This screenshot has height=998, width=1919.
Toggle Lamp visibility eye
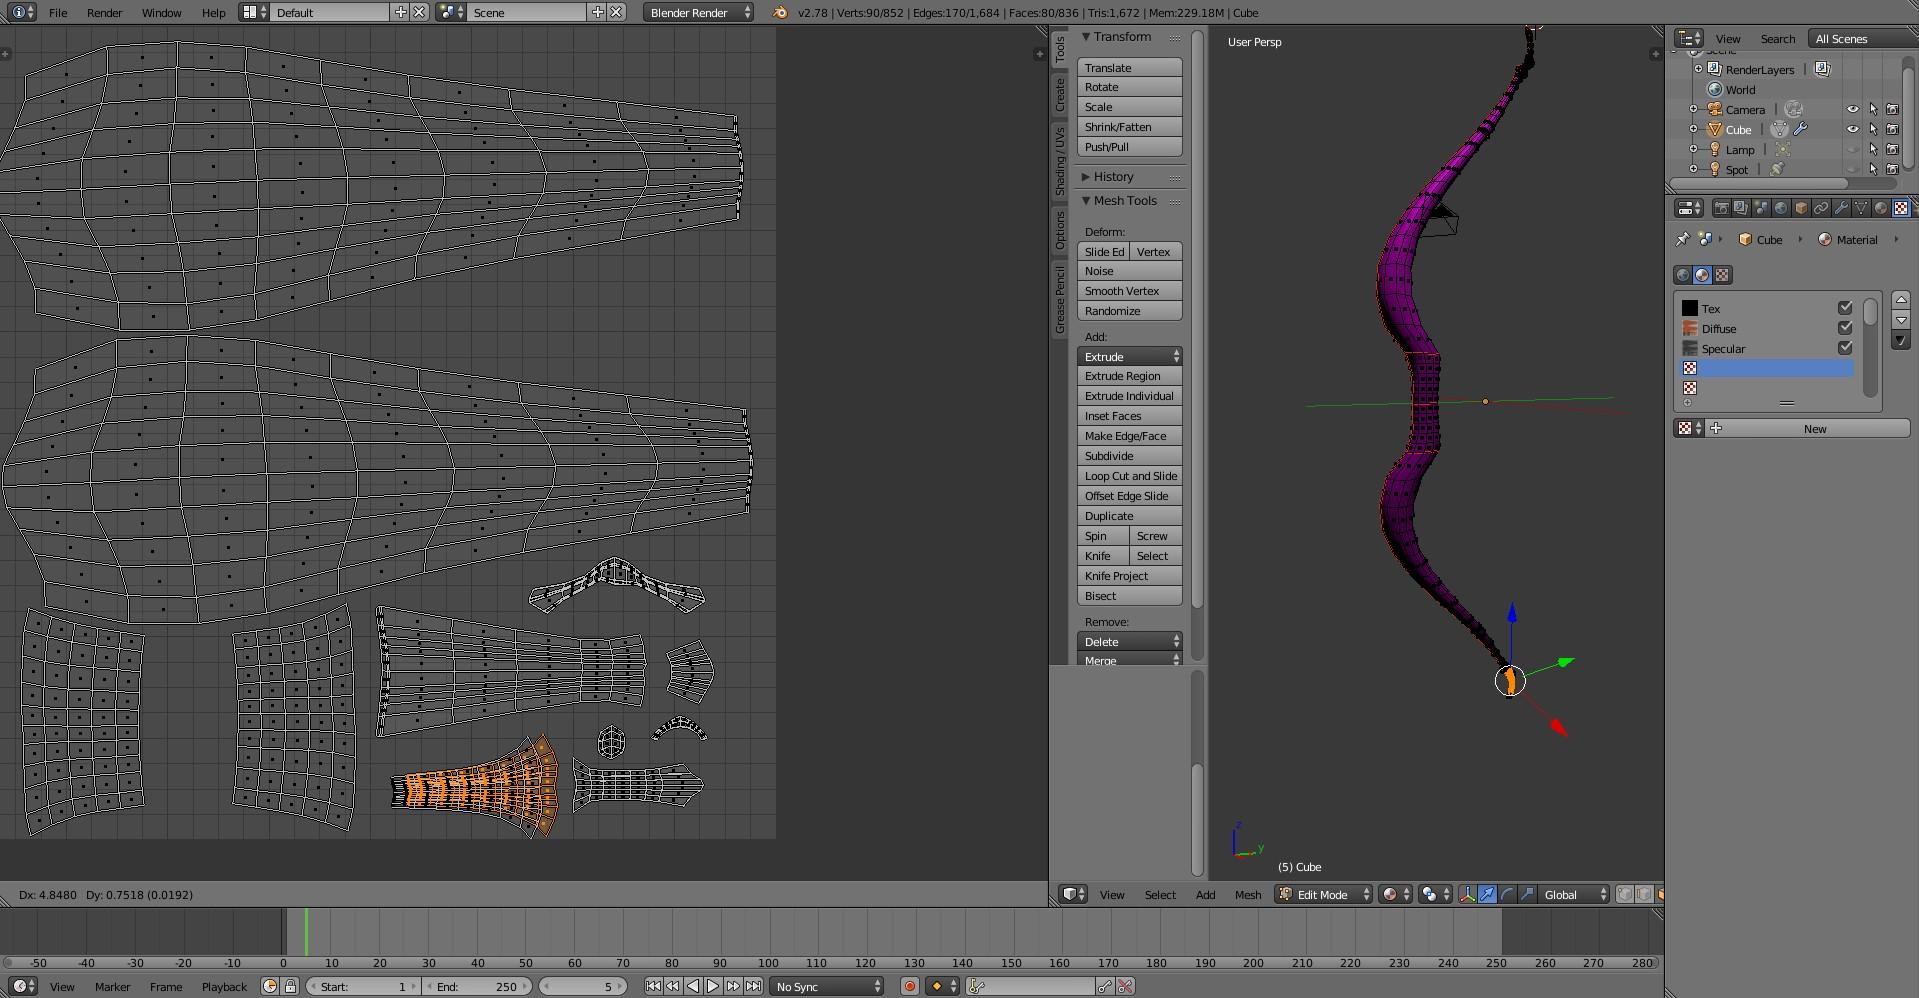tap(1853, 149)
